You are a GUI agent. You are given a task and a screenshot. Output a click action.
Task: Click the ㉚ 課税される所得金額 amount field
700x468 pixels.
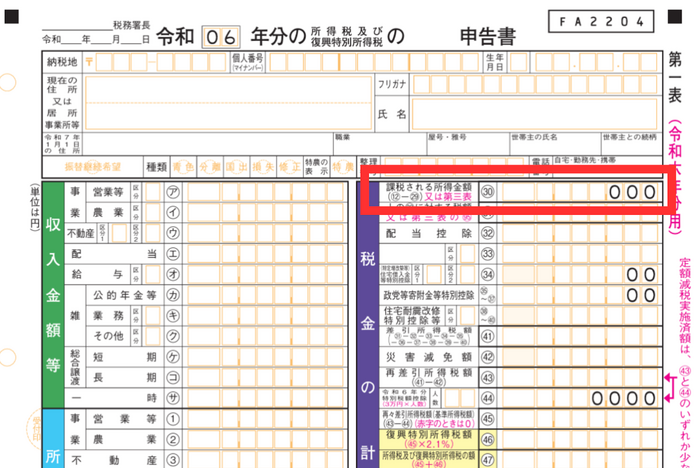click(x=580, y=192)
